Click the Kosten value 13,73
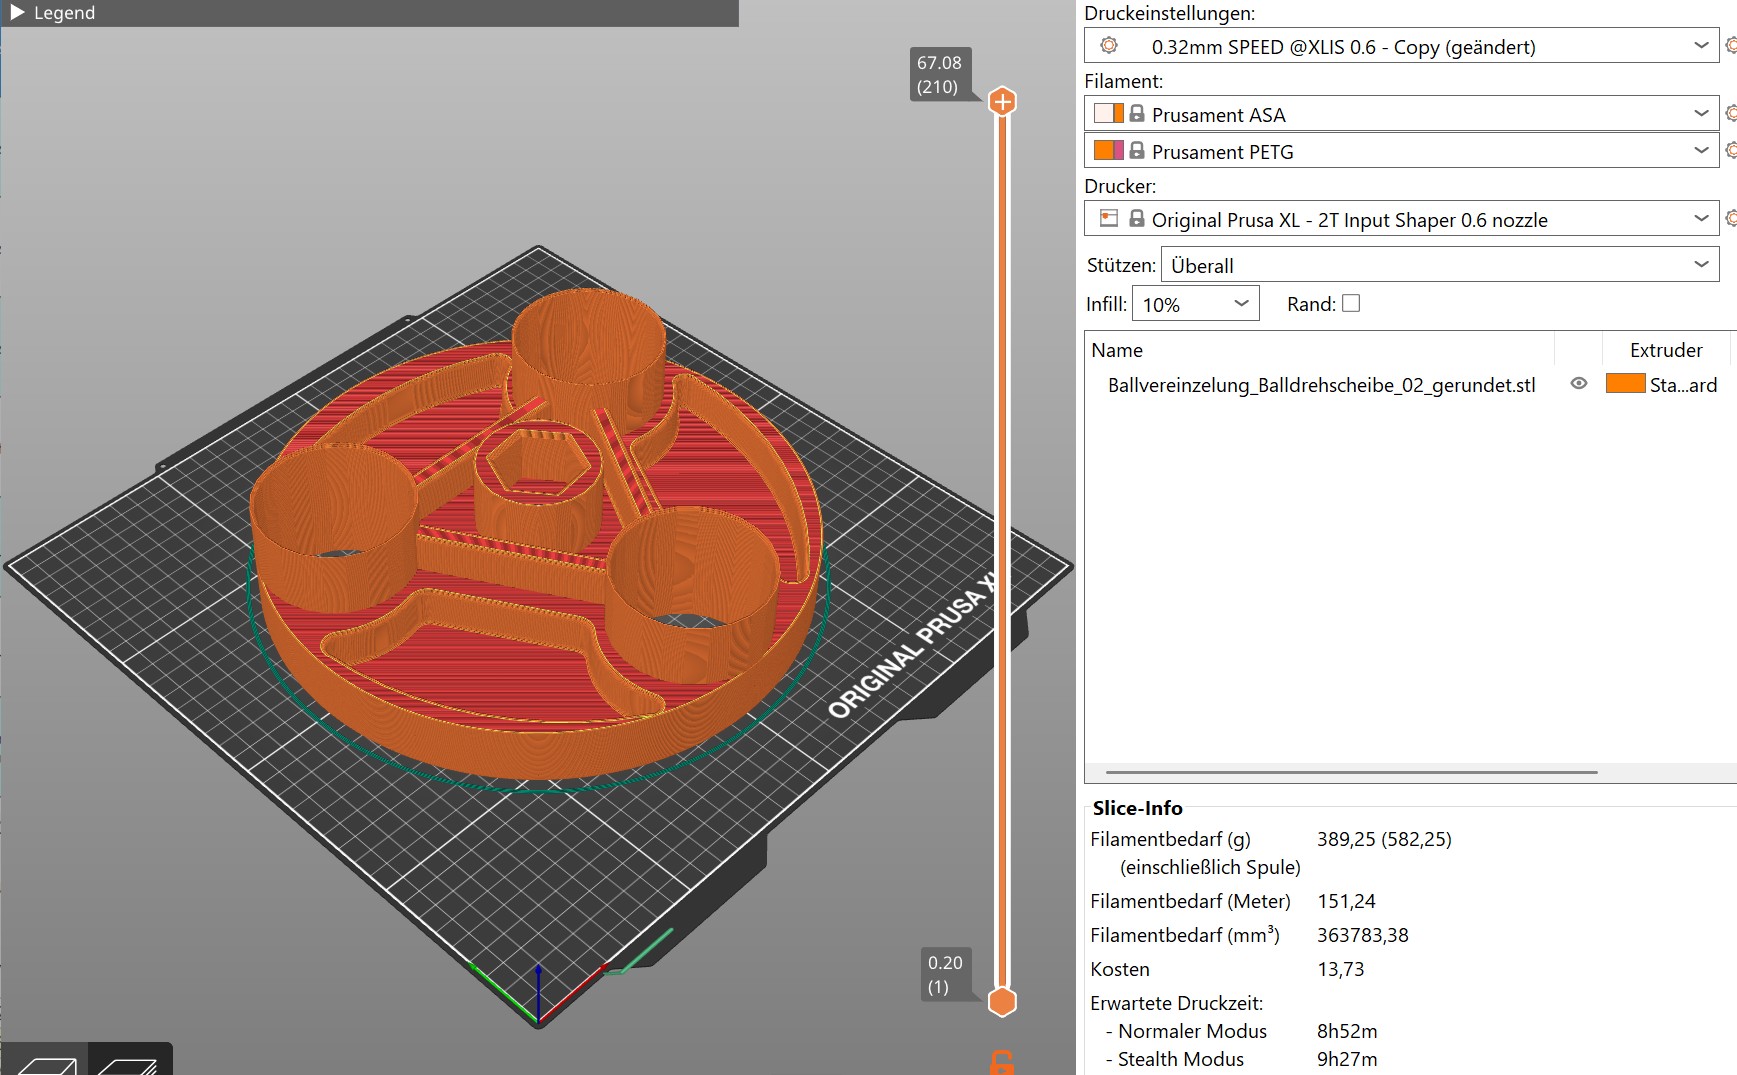Viewport: 1737px width, 1075px height. click(x=1340, y=969)
